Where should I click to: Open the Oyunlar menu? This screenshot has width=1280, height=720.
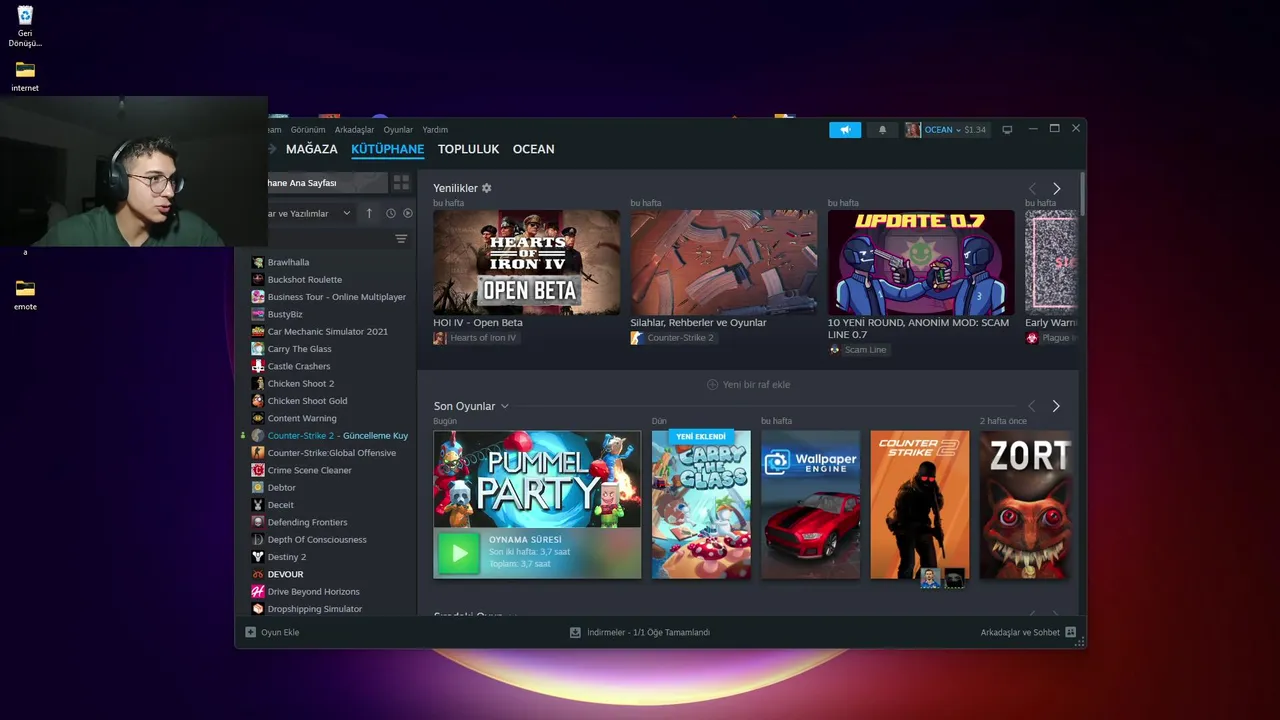(x=398, y=130)
